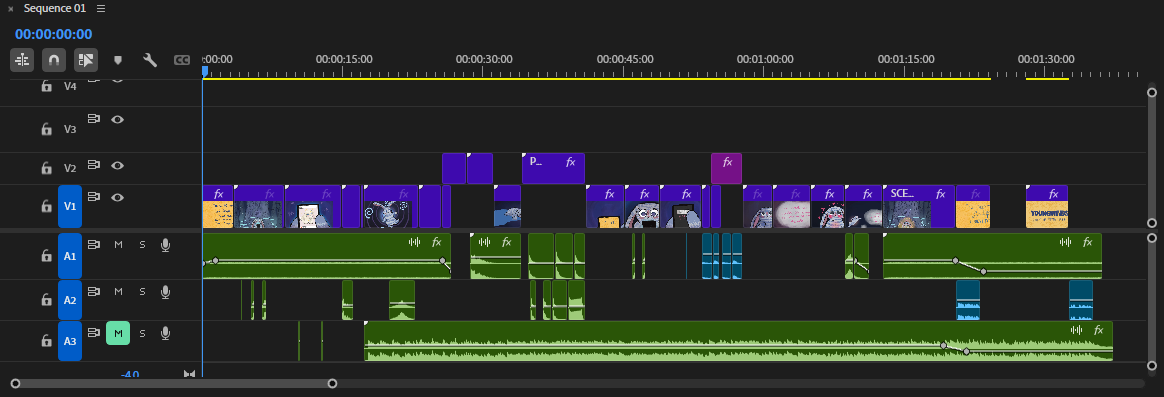
Task: Toggle lock on track V3
Action: tap(46, 129)
